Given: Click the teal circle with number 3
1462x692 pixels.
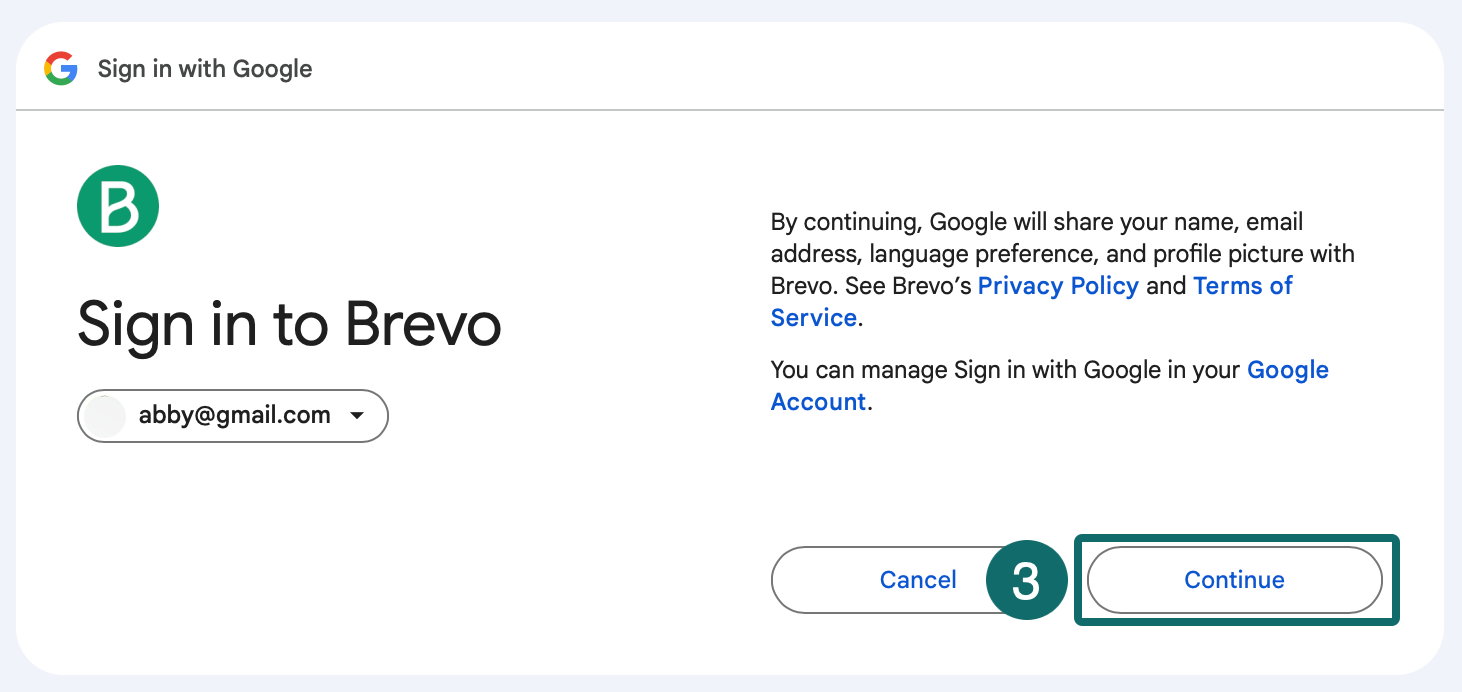Looking at the screenshot, I should [x=1026, y=580].
